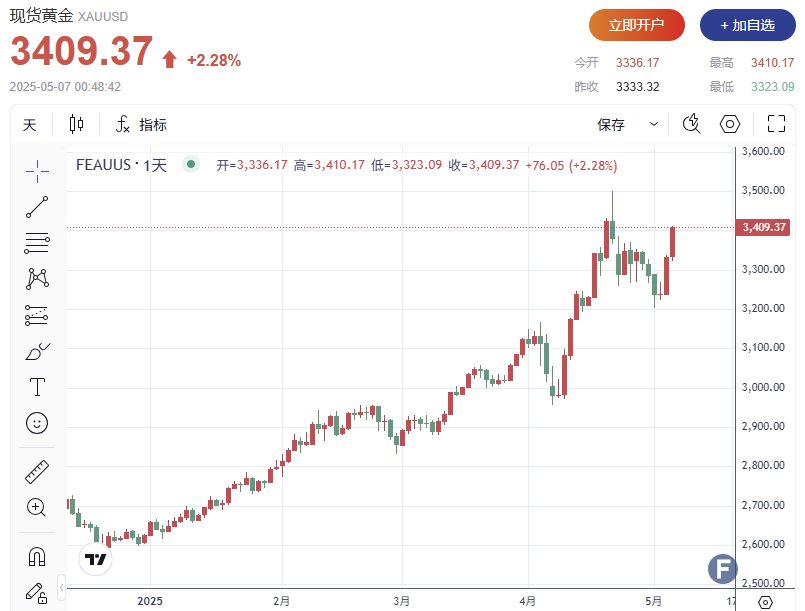Expand the 保存 dropdown arrow
Image resolution: width=805 pixels, height=611 pixels.
tap(654, 125)
